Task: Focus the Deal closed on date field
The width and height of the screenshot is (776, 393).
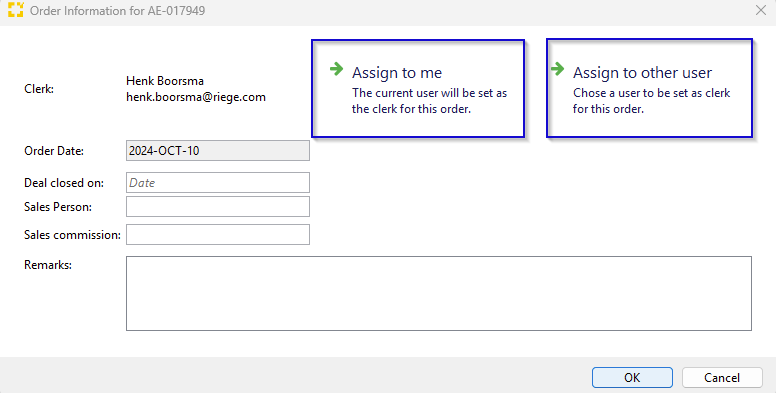Action: click(218, 183)
